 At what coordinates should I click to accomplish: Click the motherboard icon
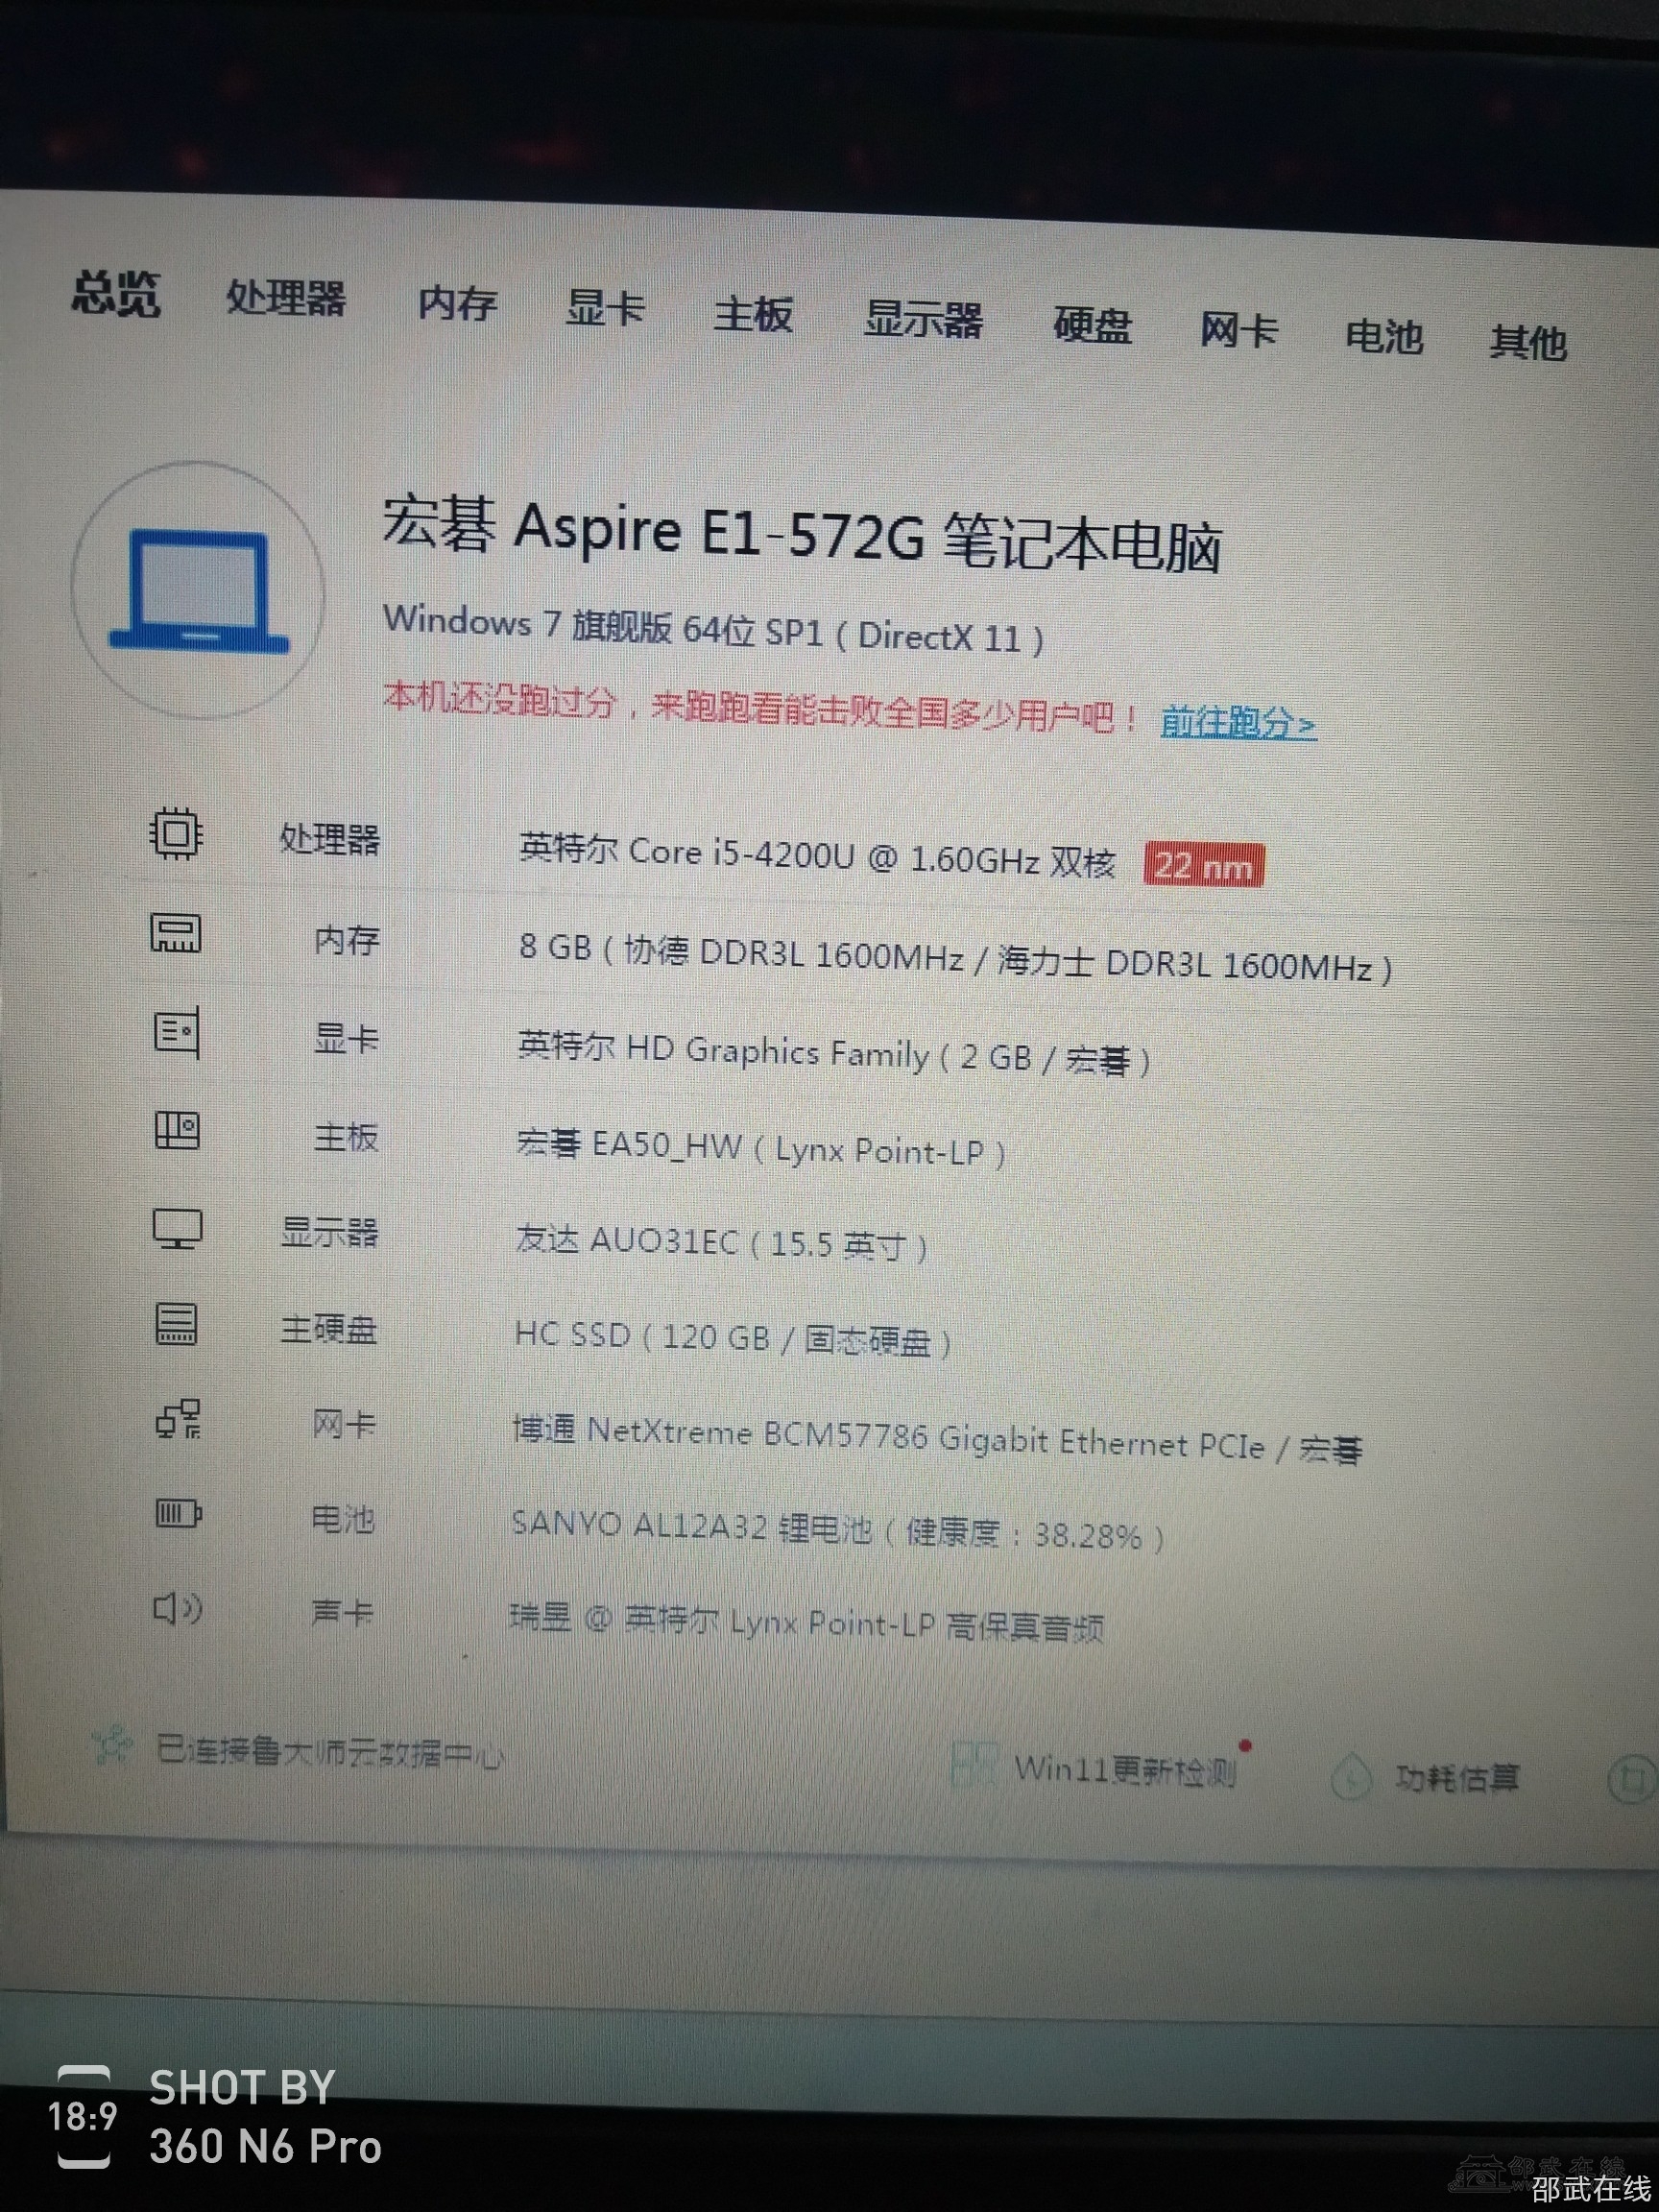click(x=177, y=1131)
